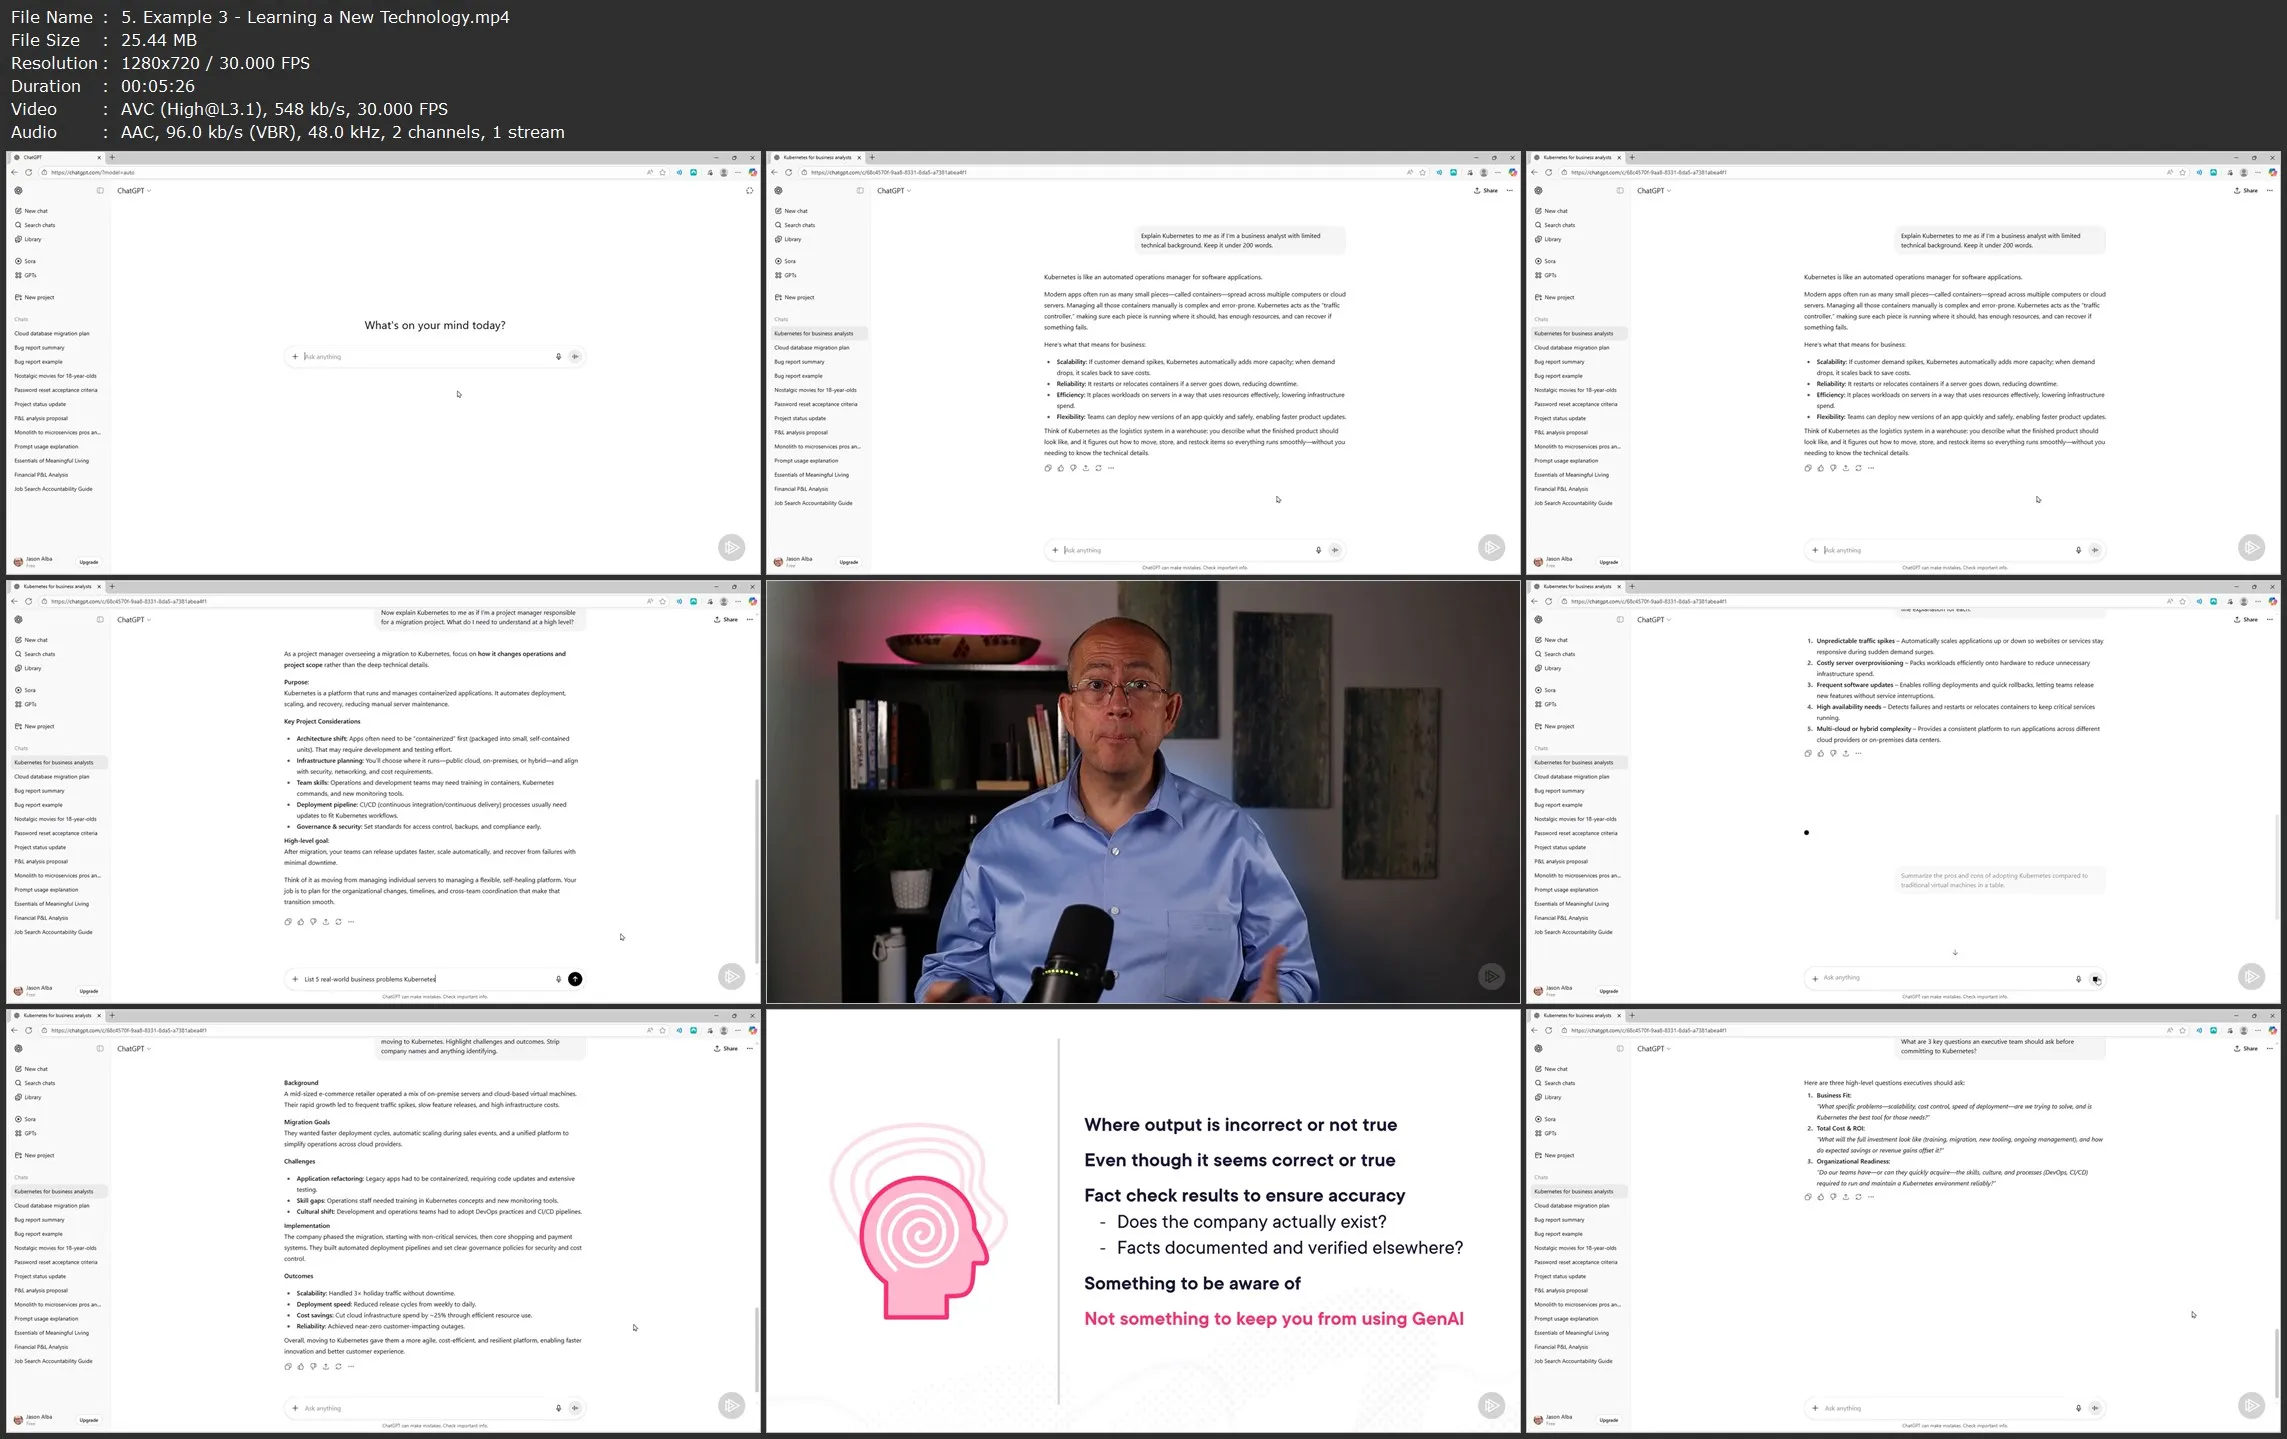Open 'Cloud database migration plan' chat in top-left frame
Screen dimensions: 2287x1439
coord(51,334)
